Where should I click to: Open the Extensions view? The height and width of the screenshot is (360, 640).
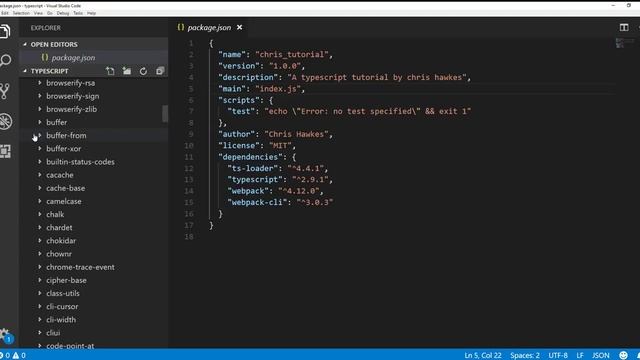pos(5,151)
